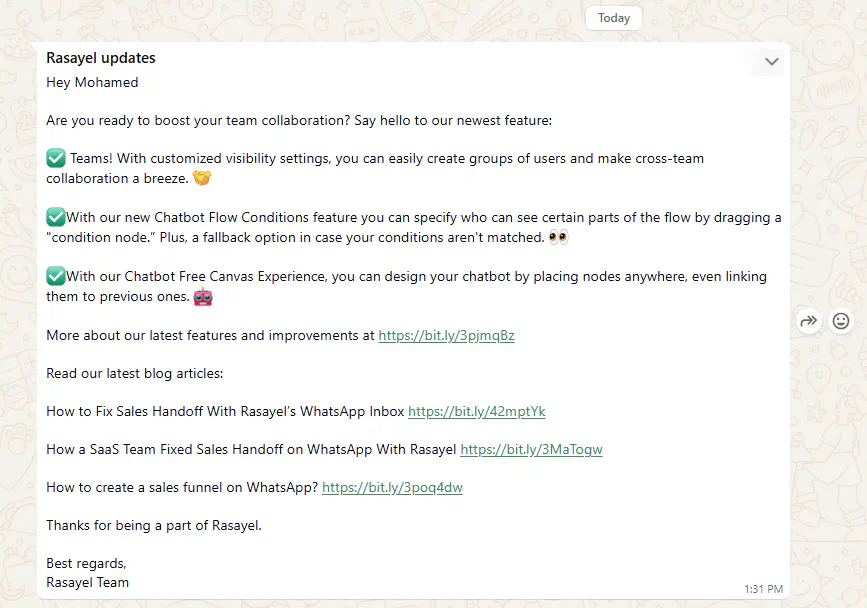867x608 pixels.
Task: Click the Best regards, line
Action: point(86,563)
